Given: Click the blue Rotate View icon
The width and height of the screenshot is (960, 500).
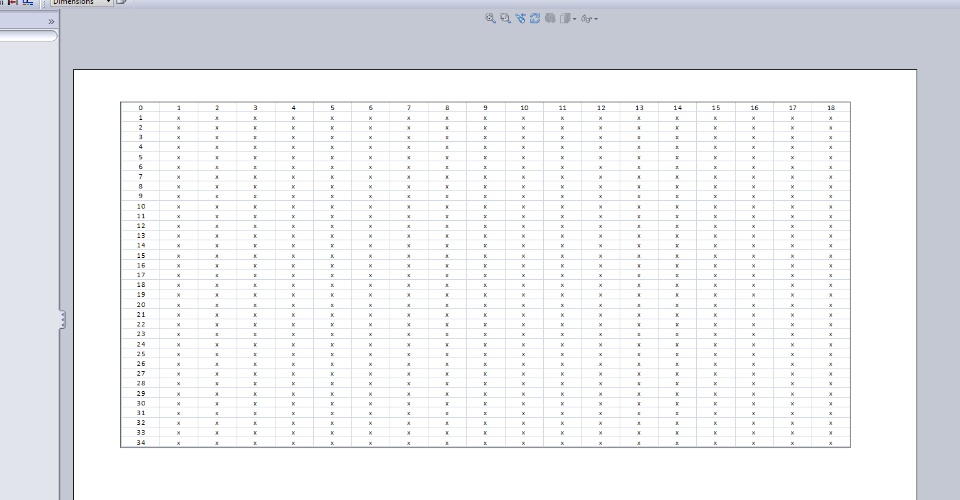Looking at the screenshot, I should coord(535,18).
